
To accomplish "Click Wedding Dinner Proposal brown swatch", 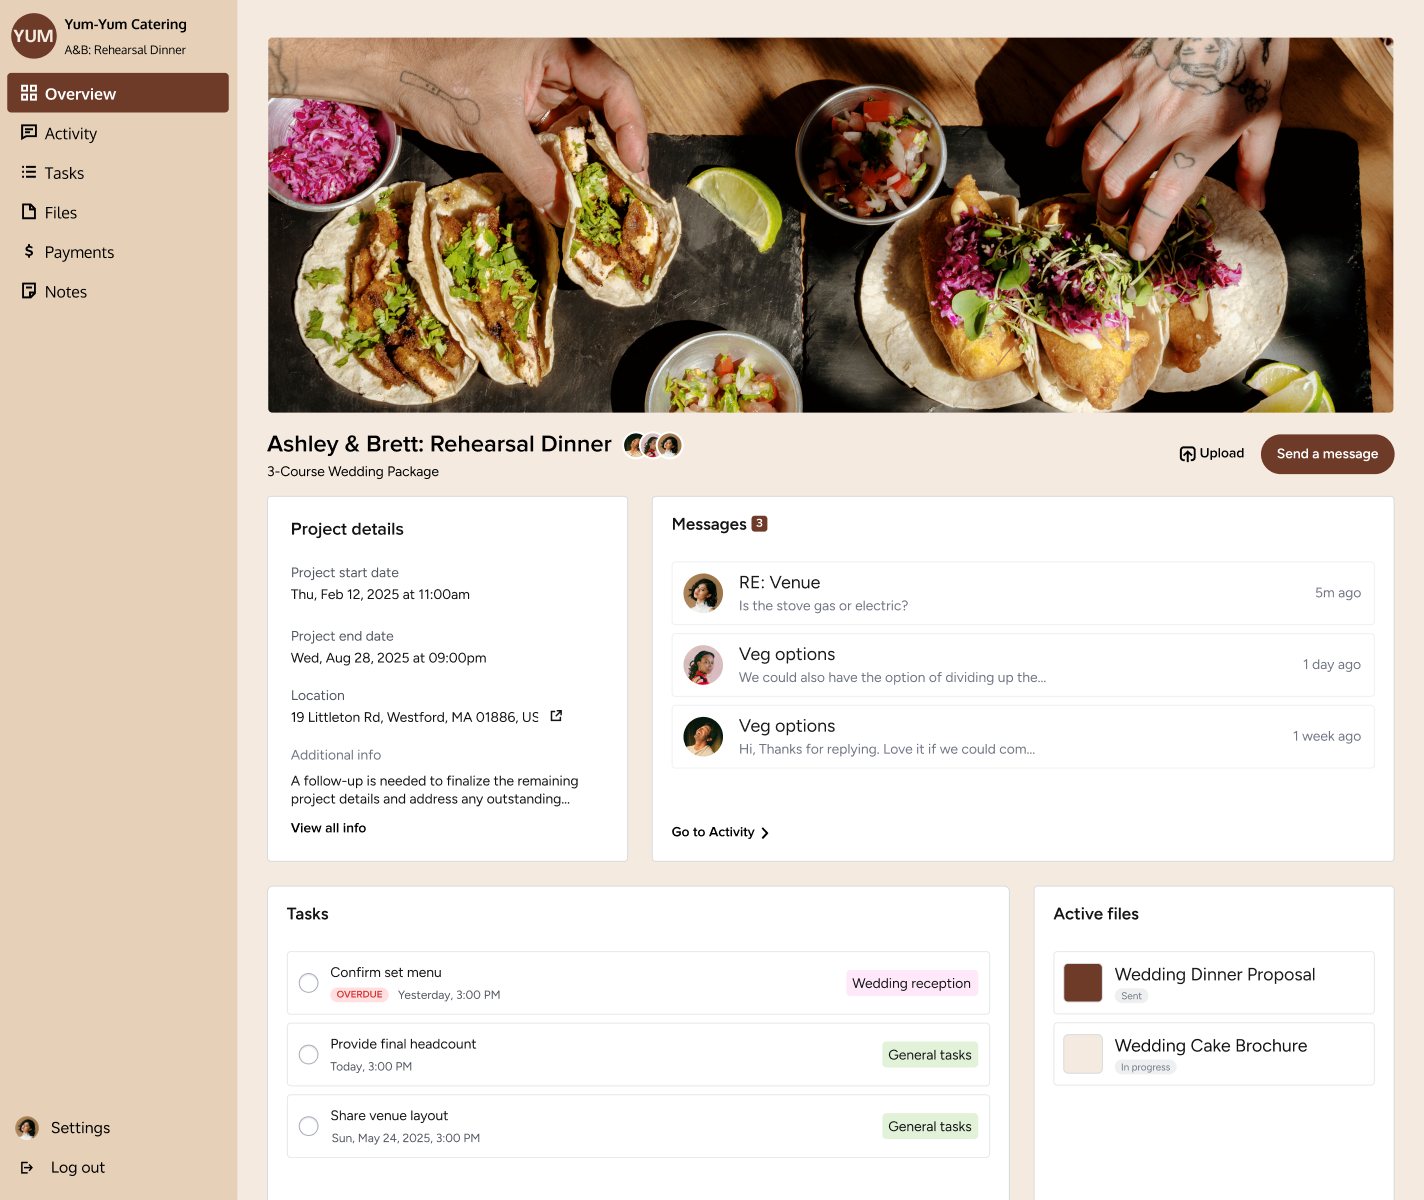I will tap(1083, 983).
